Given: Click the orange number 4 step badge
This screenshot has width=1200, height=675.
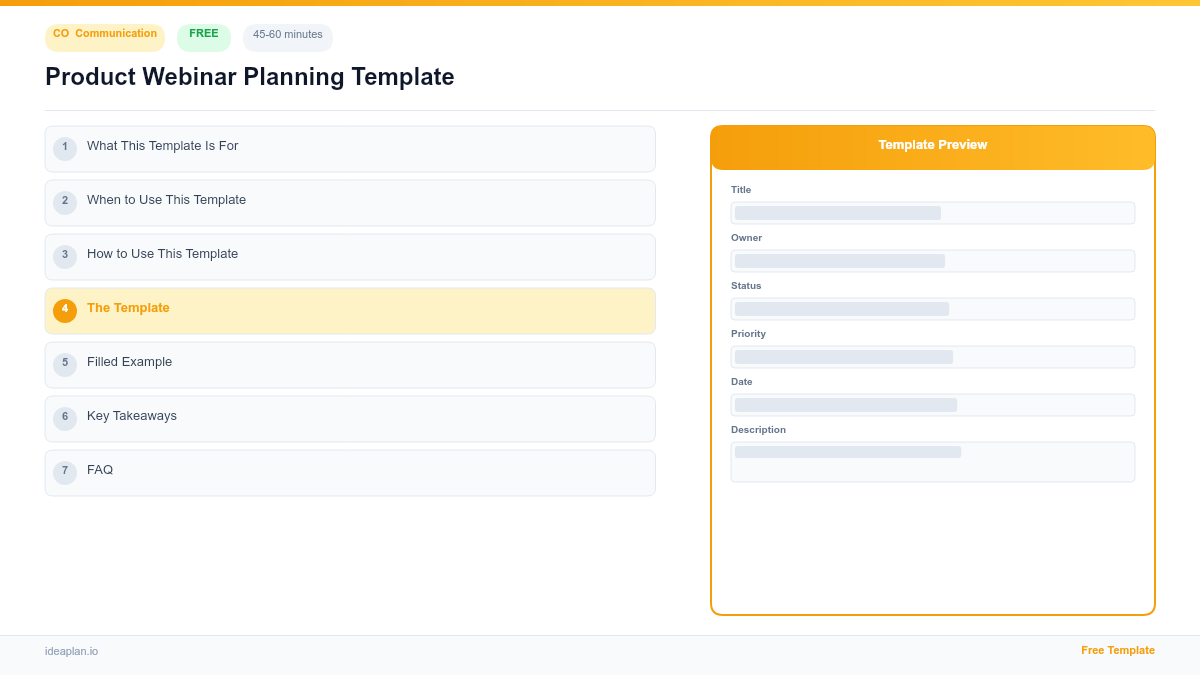Looking at the screenshot, I should click(65, 311).
